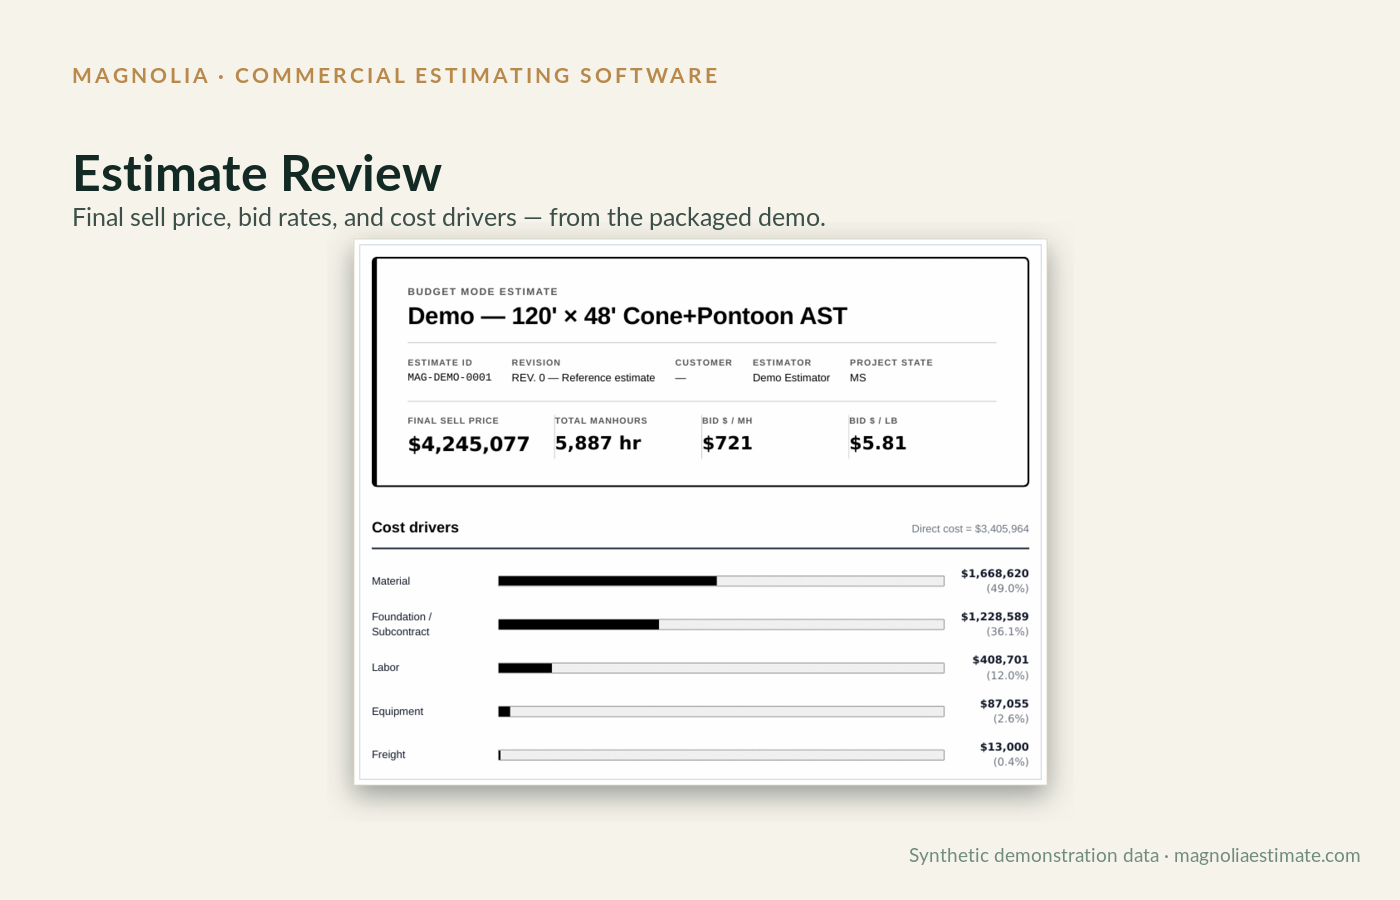Screen dimensions: 1400x900
Task: Select the final sell price '$4,245,077'
Action: [469, 444]
